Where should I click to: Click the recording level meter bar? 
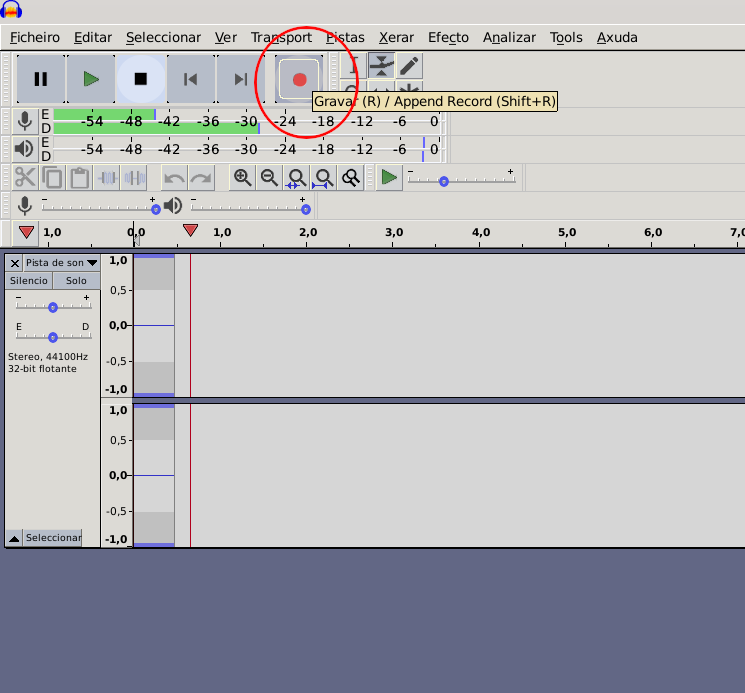point(247,122)
